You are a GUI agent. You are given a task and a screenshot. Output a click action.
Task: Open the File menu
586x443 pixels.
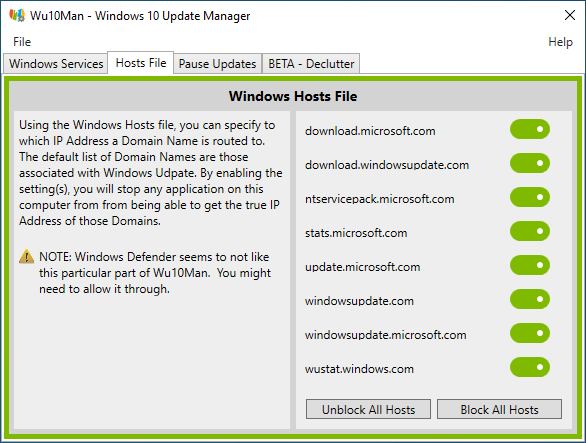click(x=22, y=42)
